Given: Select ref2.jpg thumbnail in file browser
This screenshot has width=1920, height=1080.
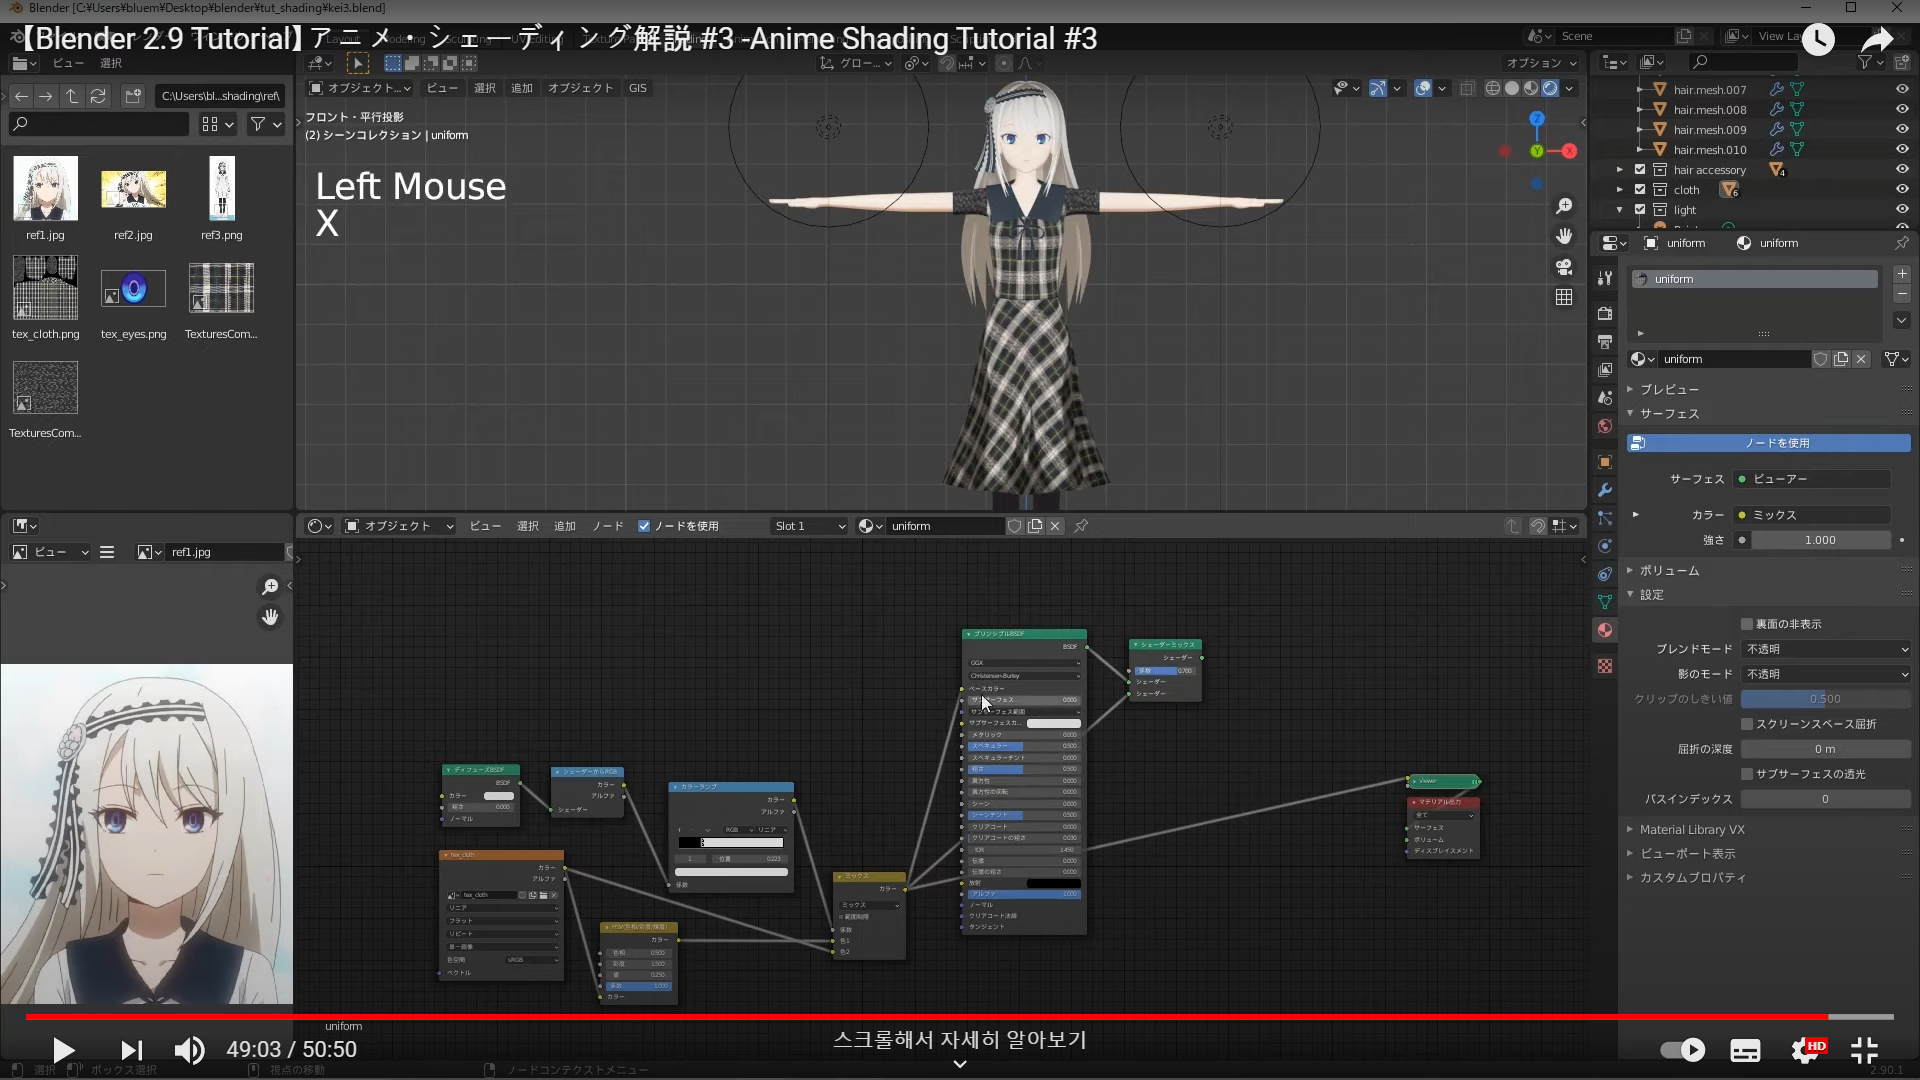Looking at the screenshot, I should [x=133, y=190].
